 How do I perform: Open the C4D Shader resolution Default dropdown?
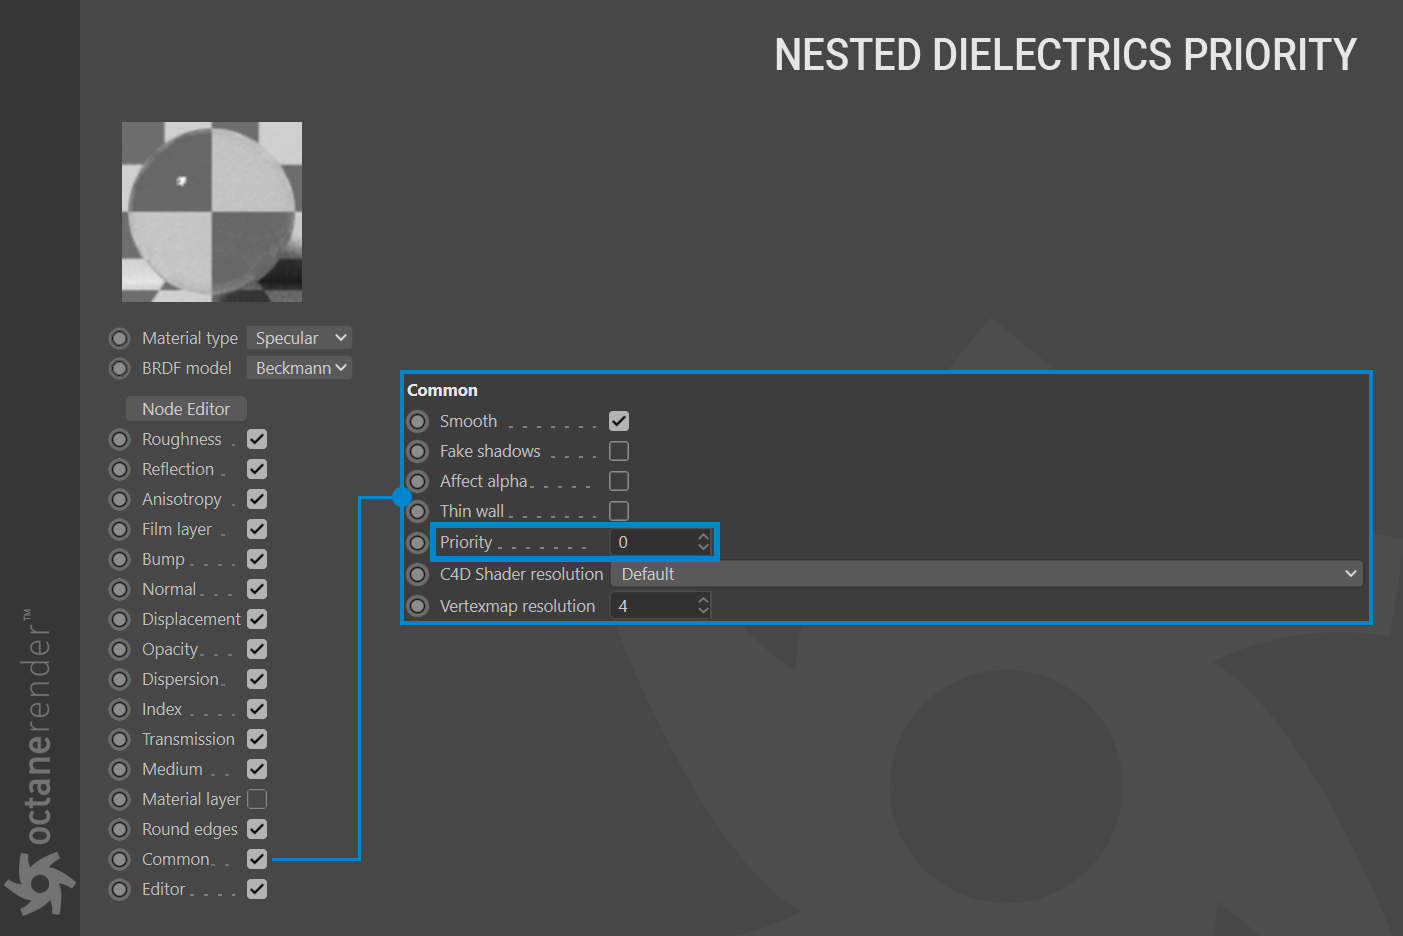987,574
